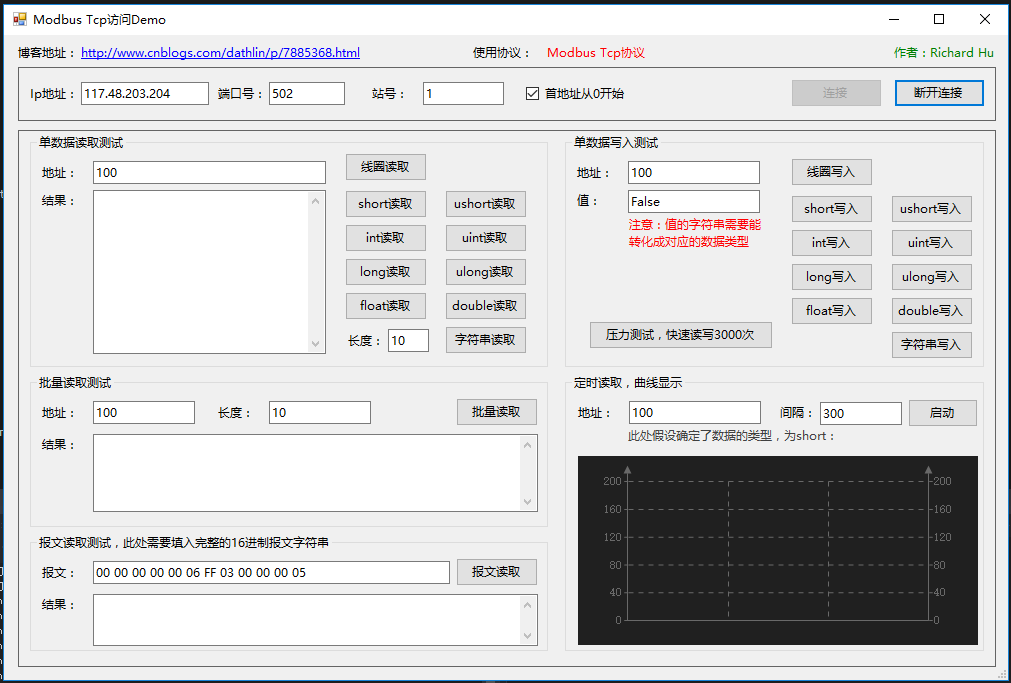Focus address field in 单数据写入测试
The height and width of the screenshot is (683, 1011).
[x=694, y=172]
